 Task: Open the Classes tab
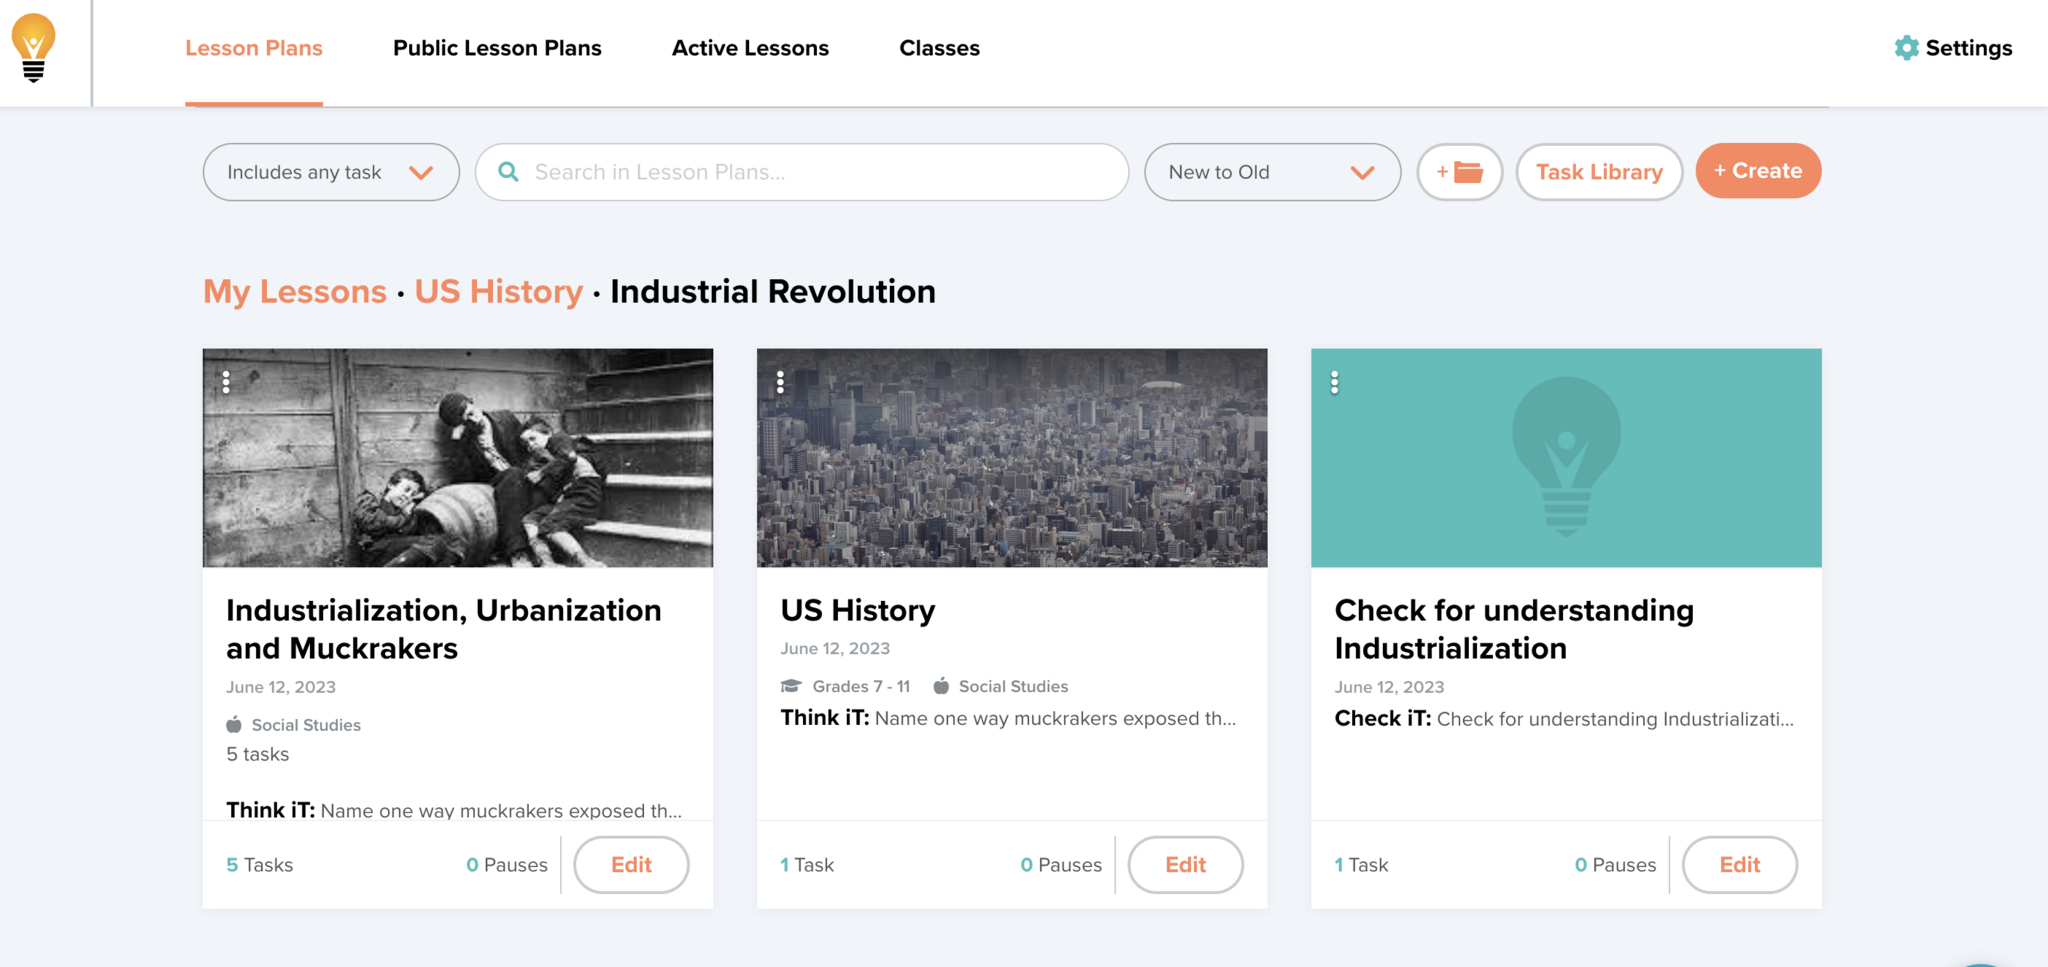939,48
